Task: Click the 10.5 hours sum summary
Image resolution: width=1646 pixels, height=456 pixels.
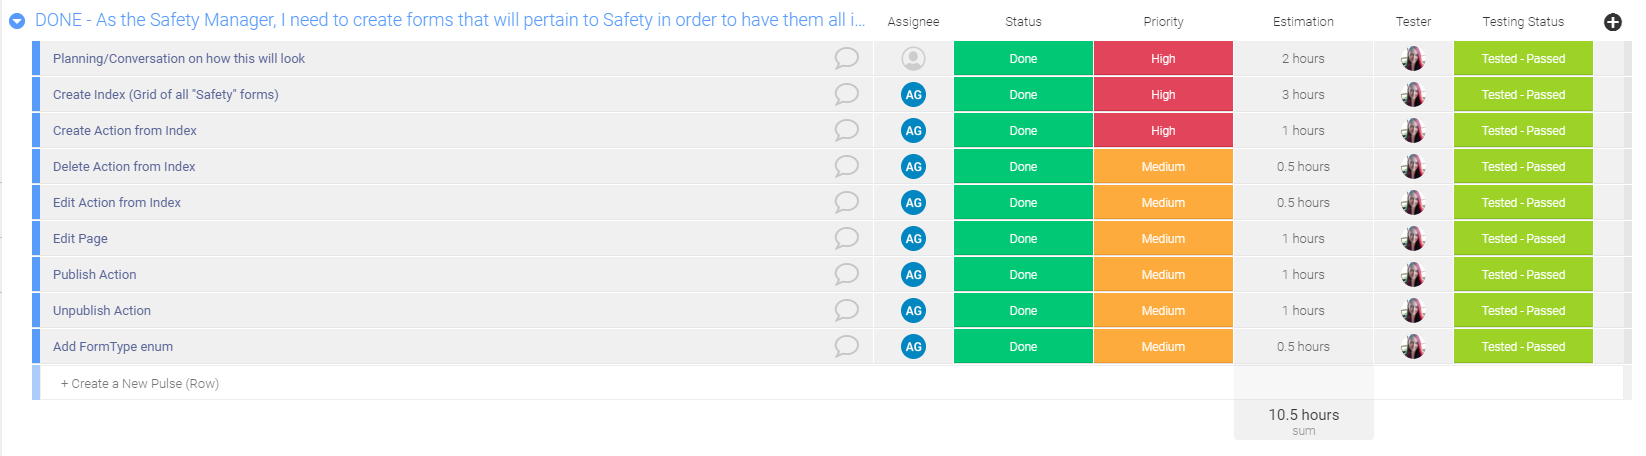Action: pos(1304,421)
